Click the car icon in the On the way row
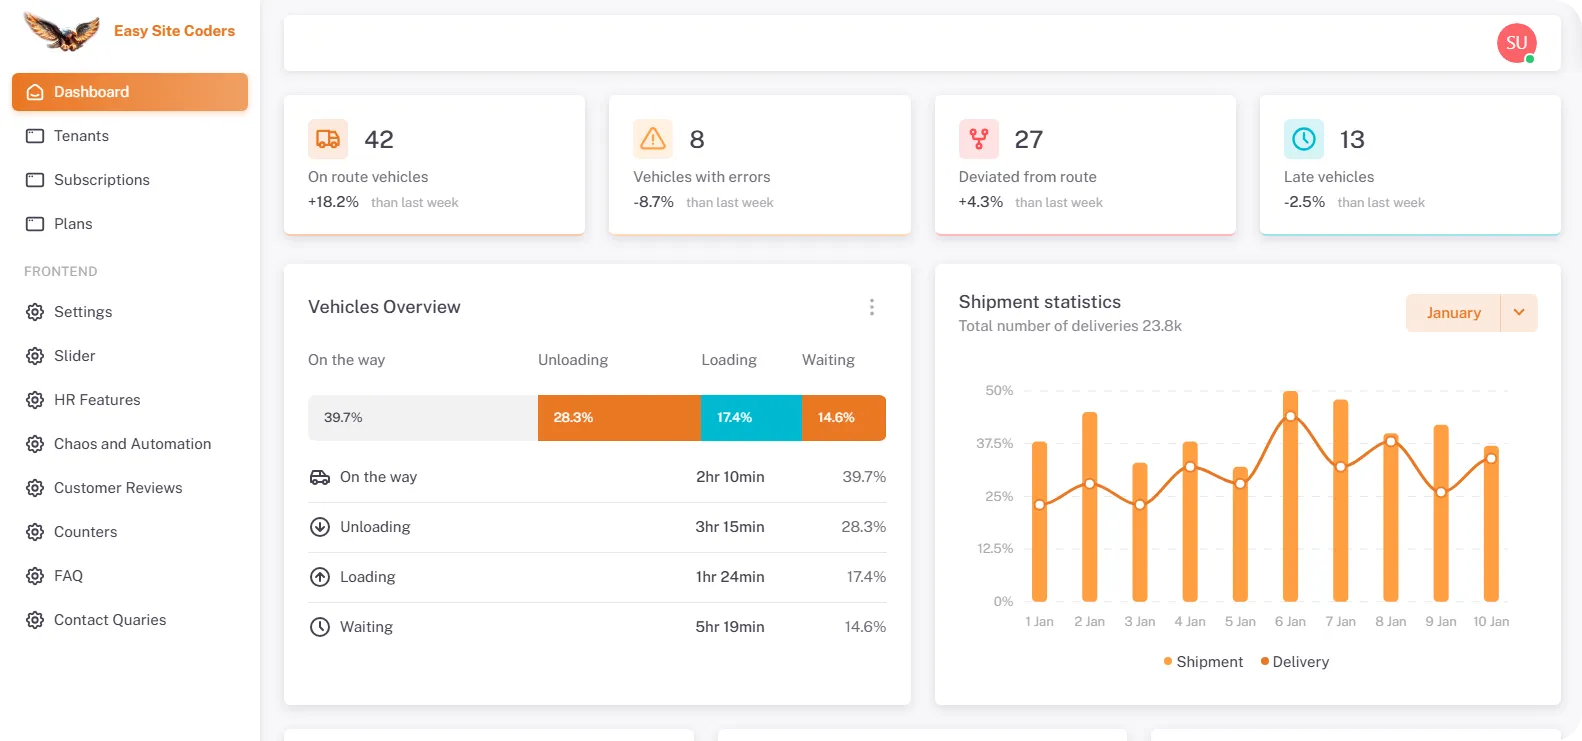The height and width of the screenshot is (741, 1582). point(320,477)
